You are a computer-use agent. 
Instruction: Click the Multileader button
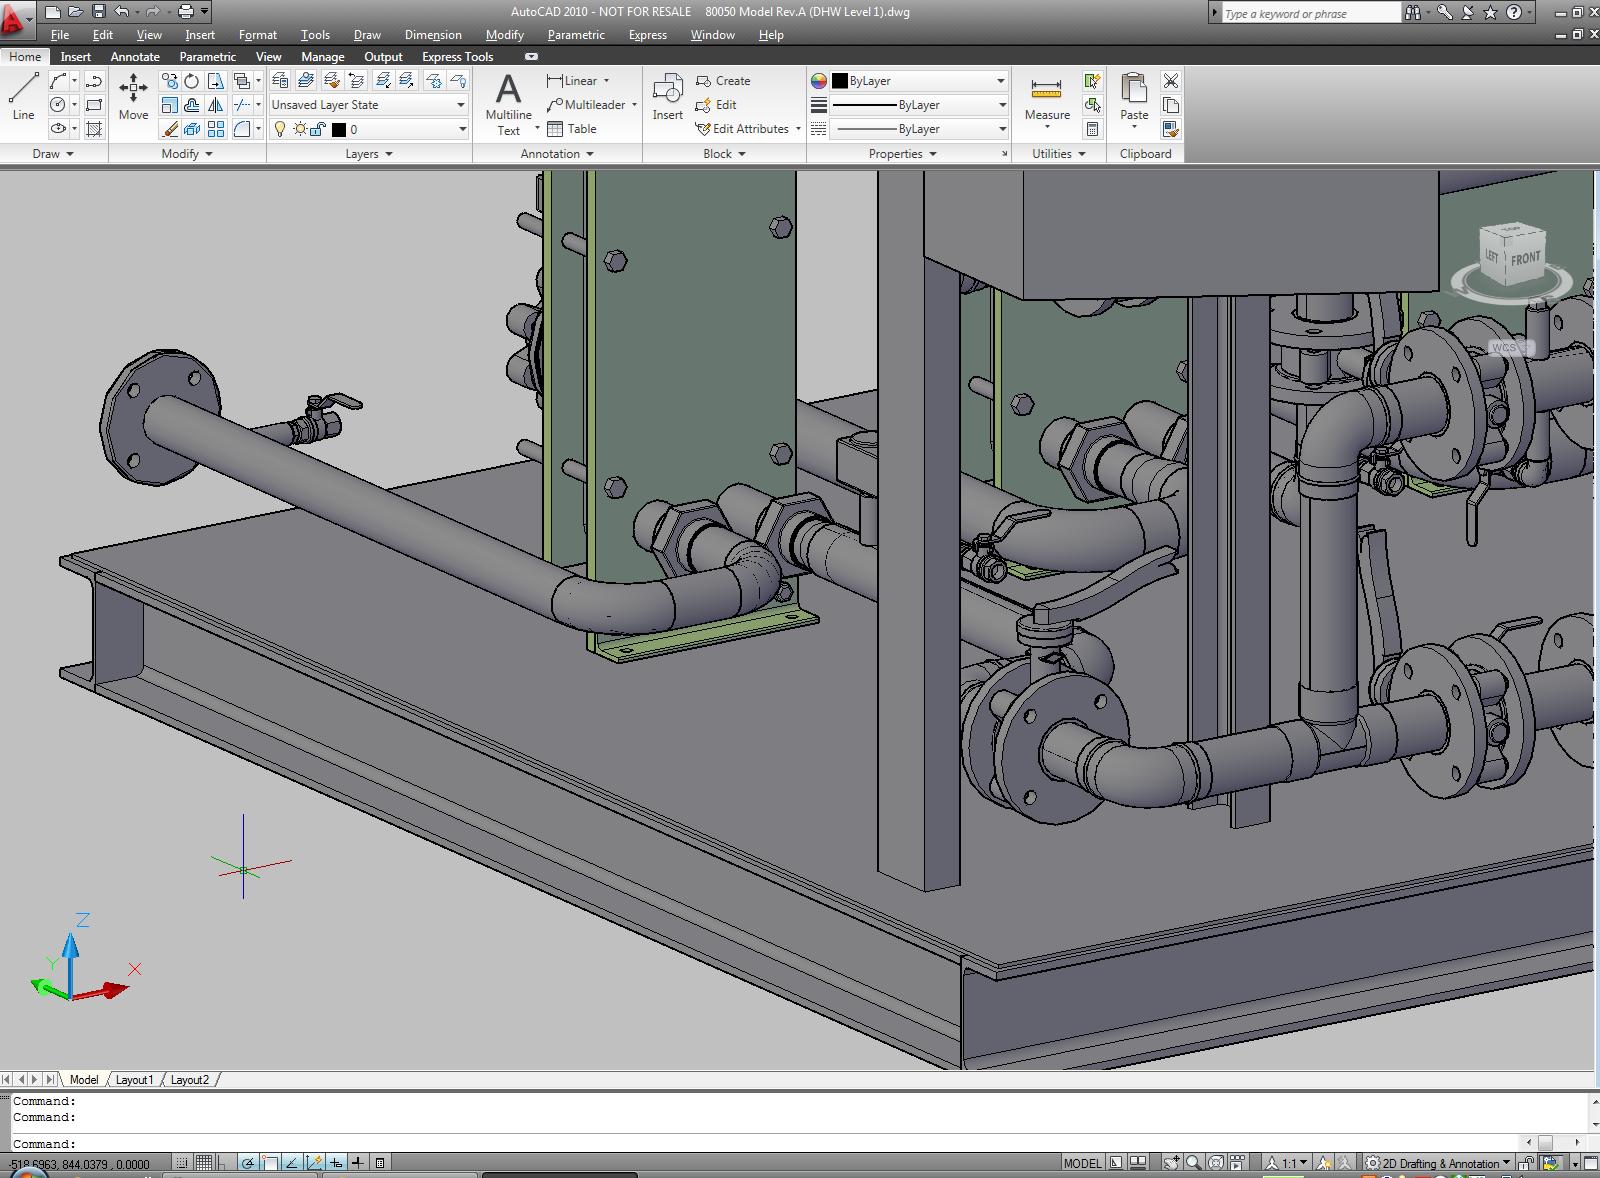[587, 105]
